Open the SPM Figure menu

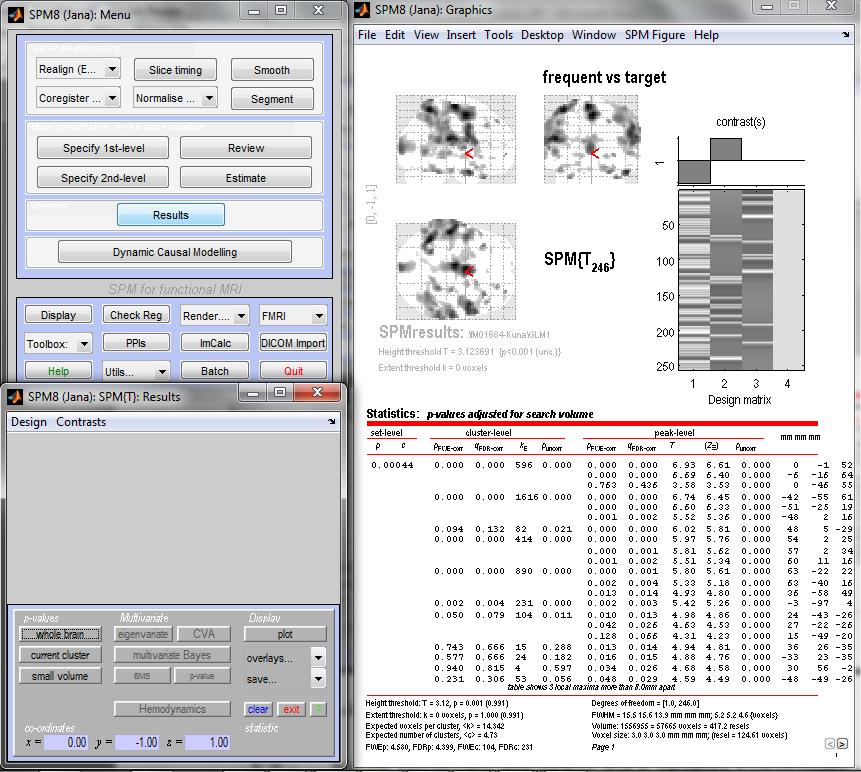pos(655,35)
